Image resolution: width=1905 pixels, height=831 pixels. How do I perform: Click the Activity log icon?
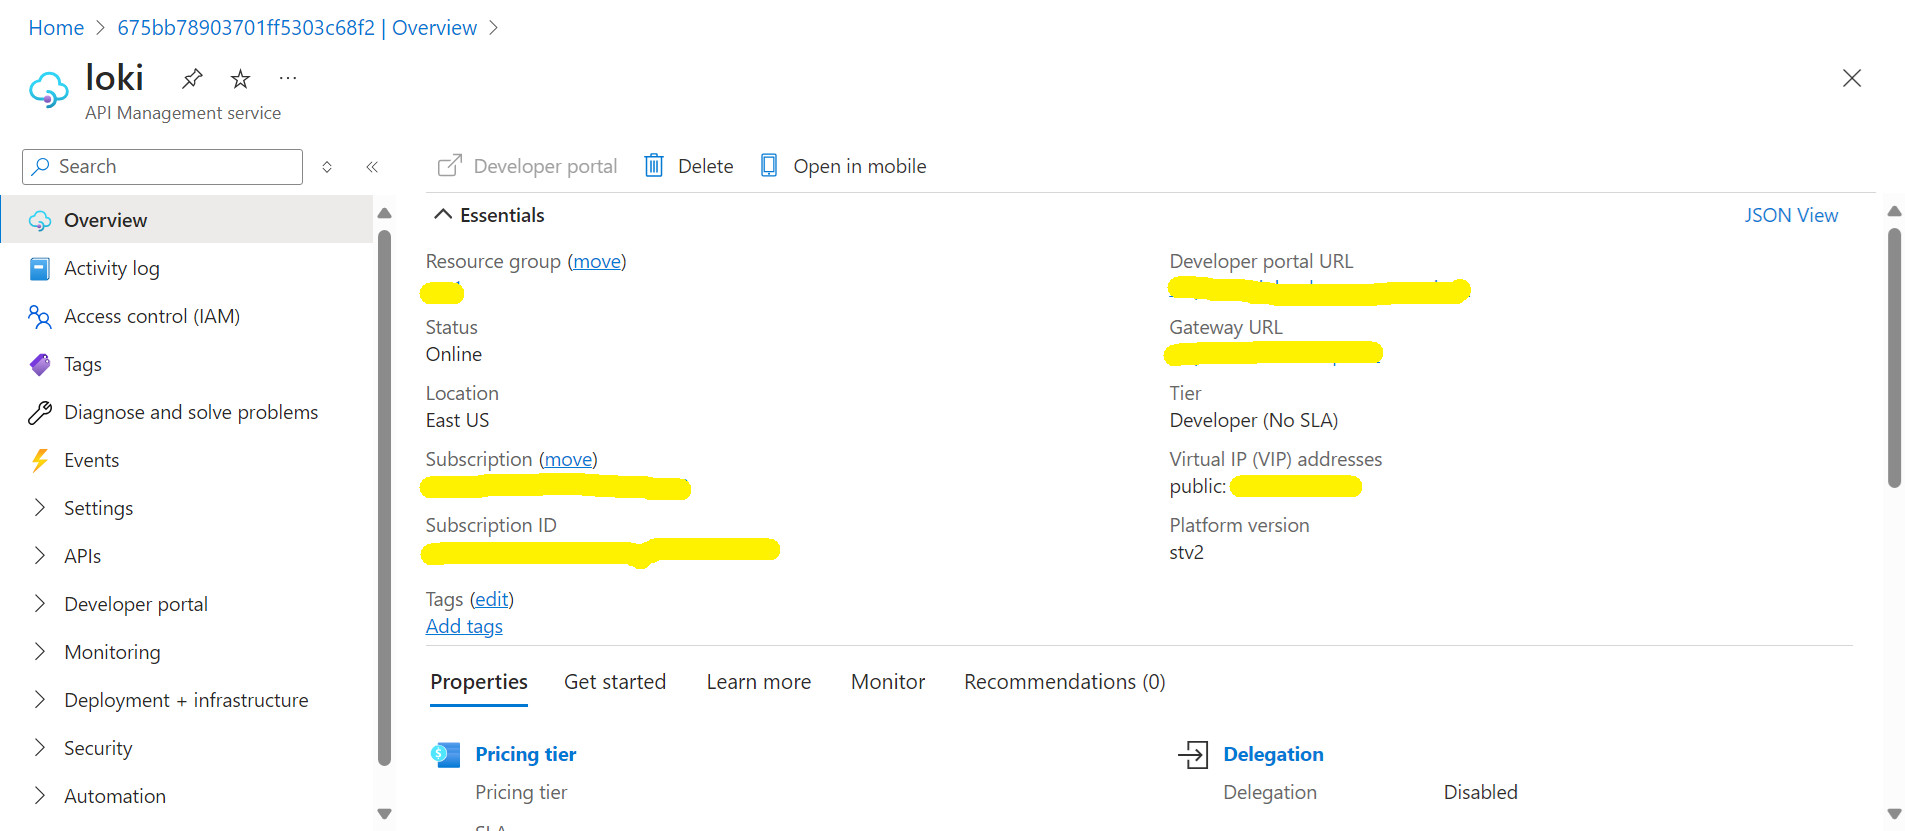[x=40, y=269]
